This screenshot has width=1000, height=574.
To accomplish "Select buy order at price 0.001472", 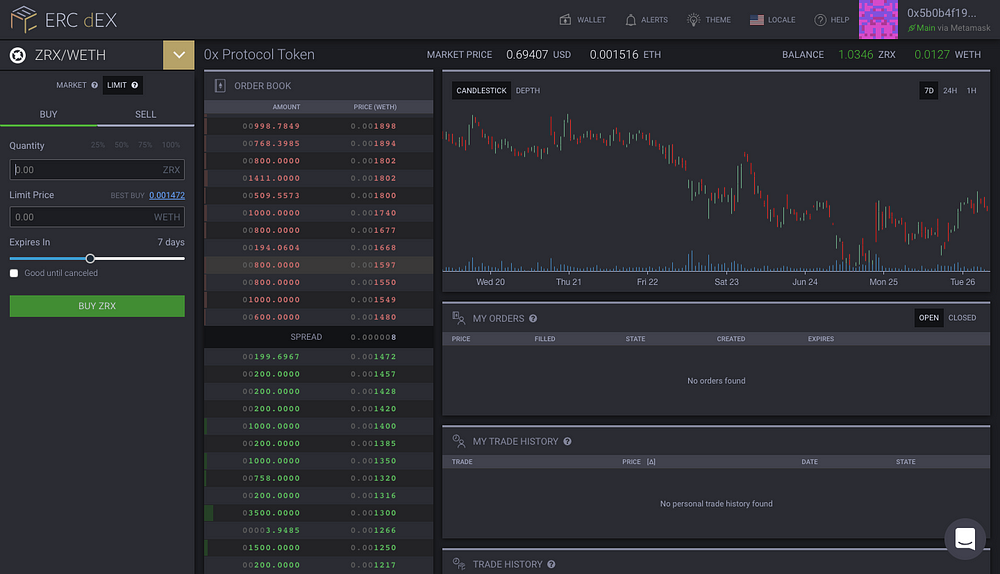I will [318, 357].
